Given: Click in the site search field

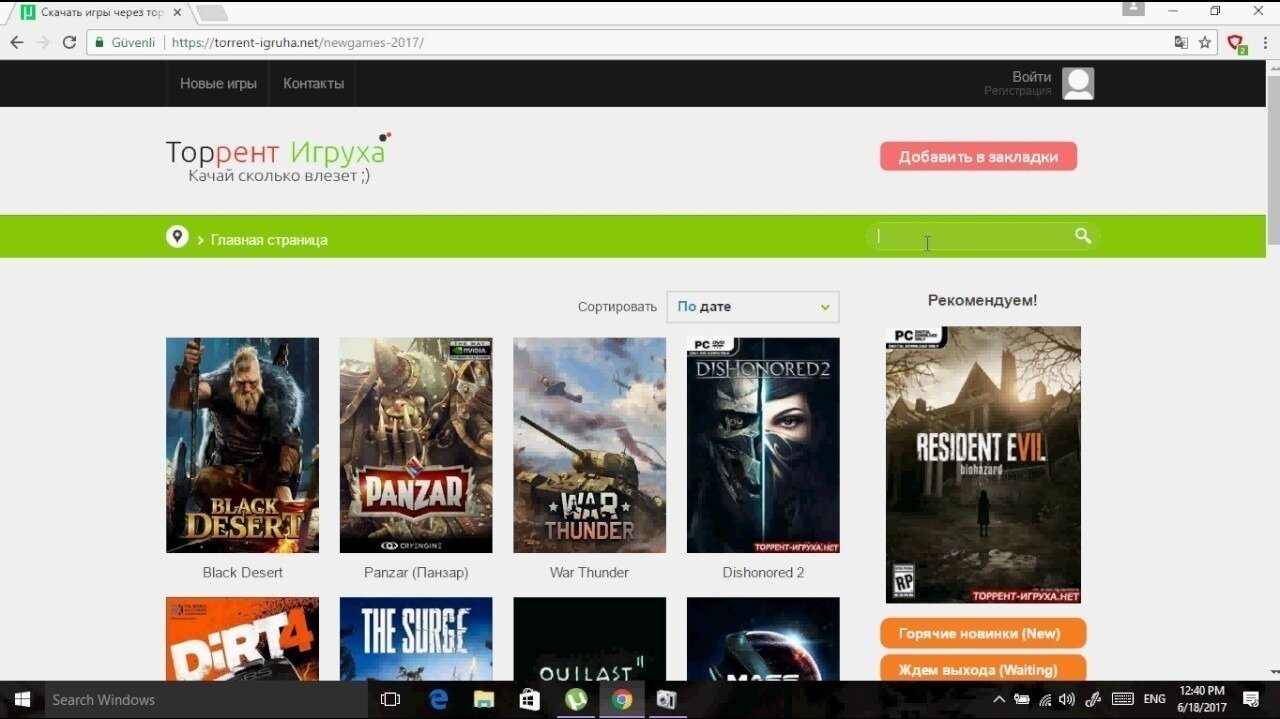Looking at the screenshot, I should [970, 237].
